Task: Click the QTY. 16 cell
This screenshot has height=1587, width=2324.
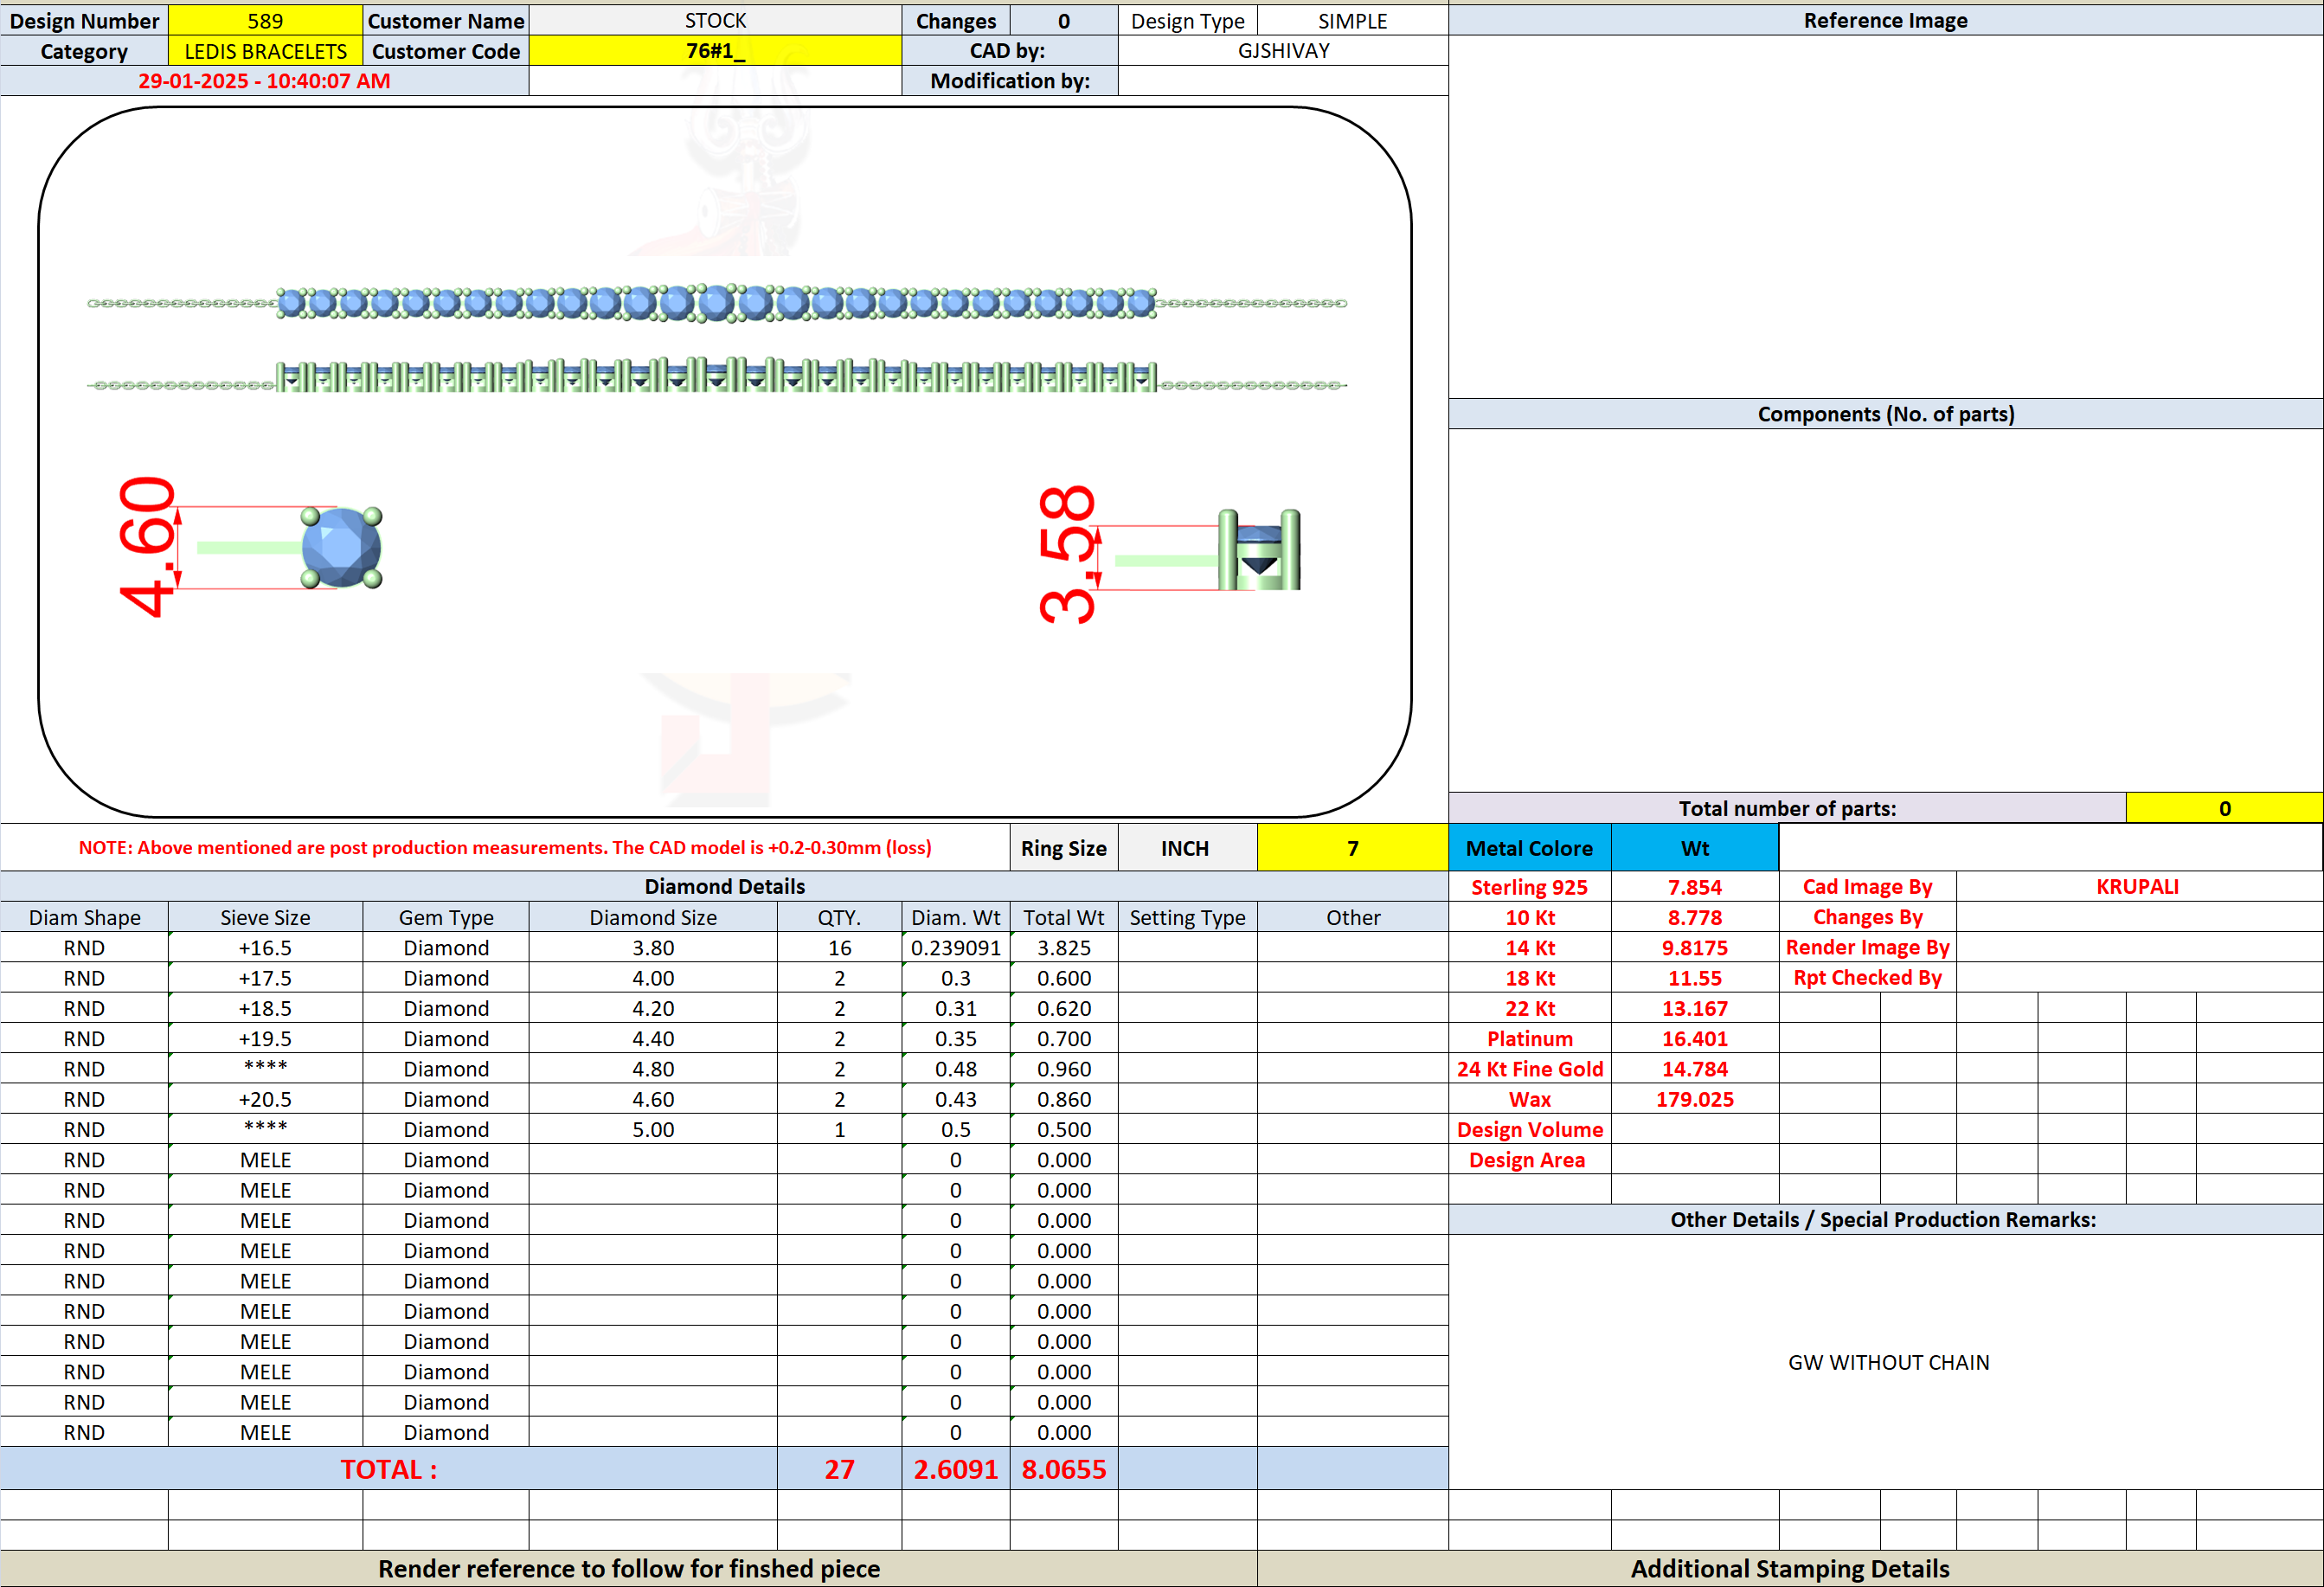Action: tap(839, 947)
